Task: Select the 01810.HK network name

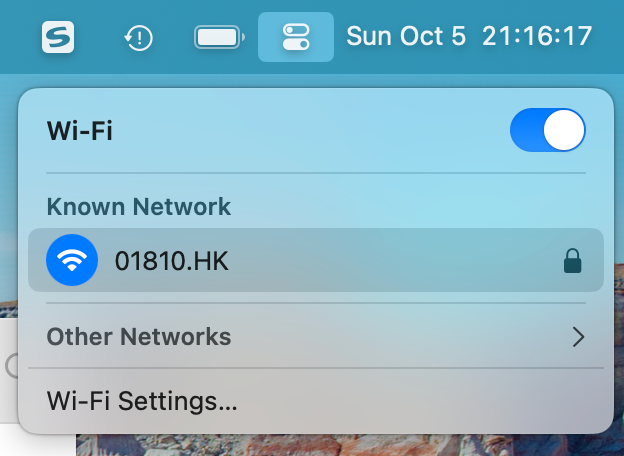Action: [172, 261]
